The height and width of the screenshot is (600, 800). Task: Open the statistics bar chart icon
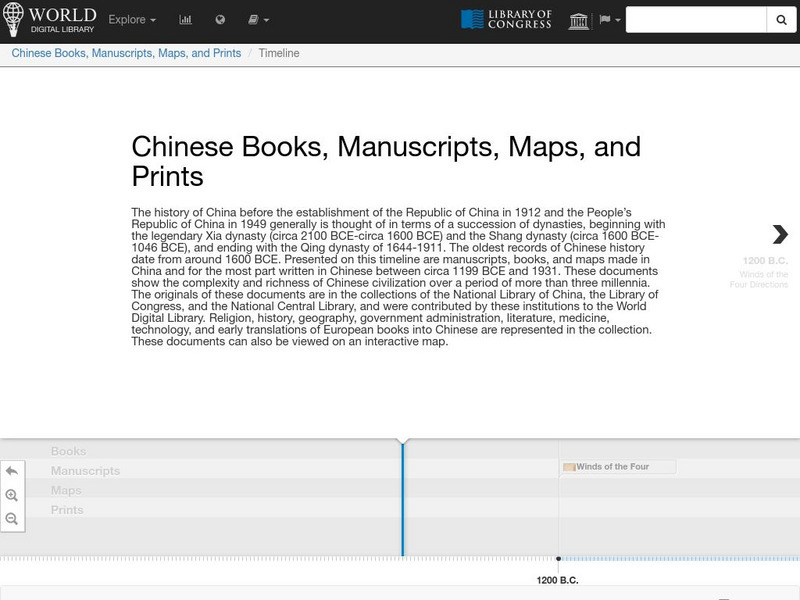[186, 20]
